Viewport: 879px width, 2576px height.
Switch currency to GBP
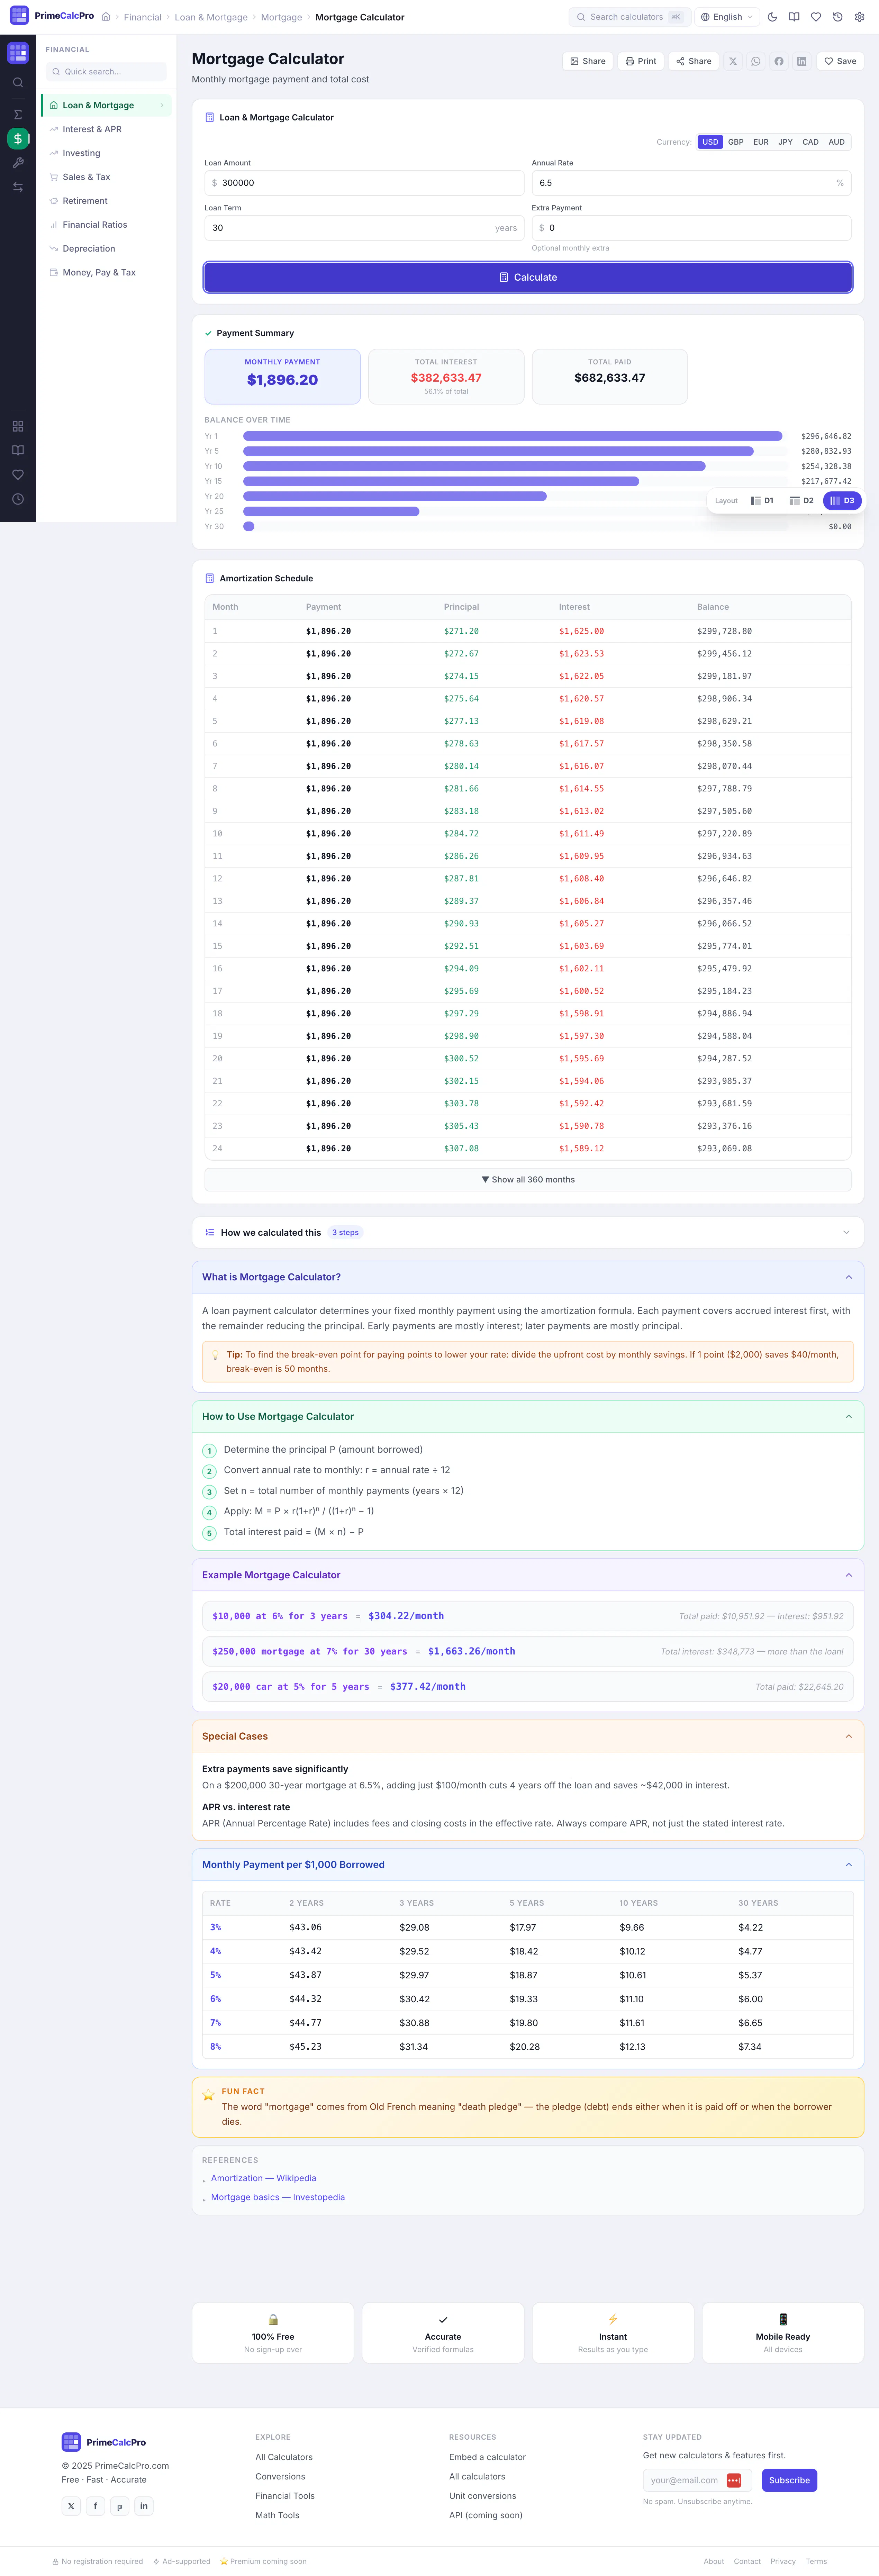click(x=736, y=142)
